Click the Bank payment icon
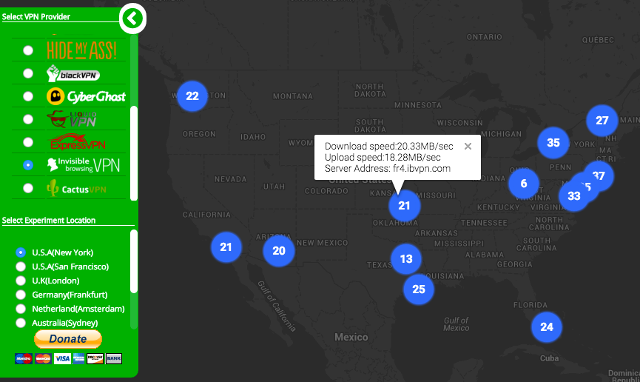Image resolution: width=640 pixels, height=382 pixels. click(x=114, y=359)
